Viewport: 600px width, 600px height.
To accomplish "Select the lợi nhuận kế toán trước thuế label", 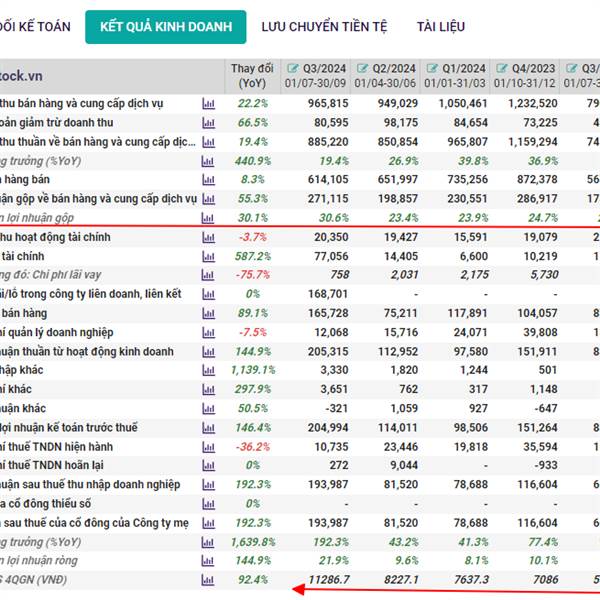I will [x=68, y=428].
